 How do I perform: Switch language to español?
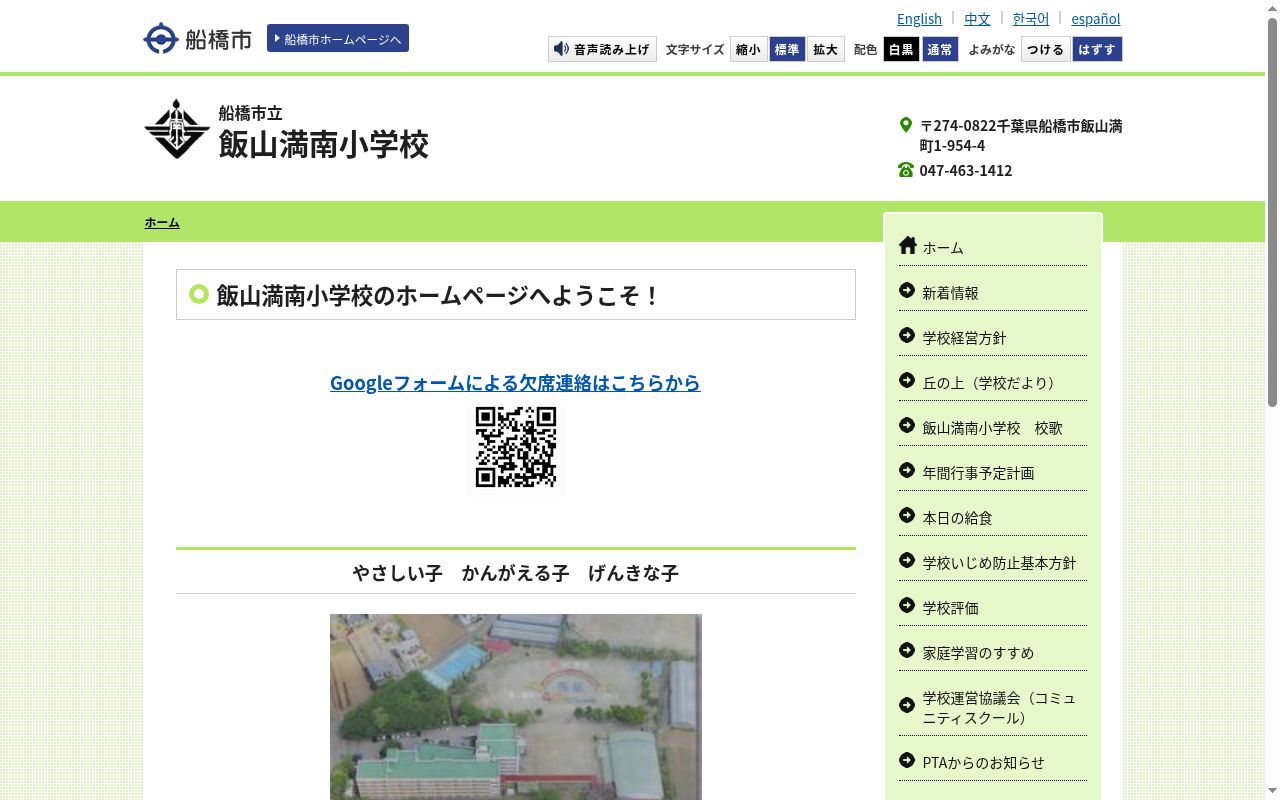[1096, 18]
